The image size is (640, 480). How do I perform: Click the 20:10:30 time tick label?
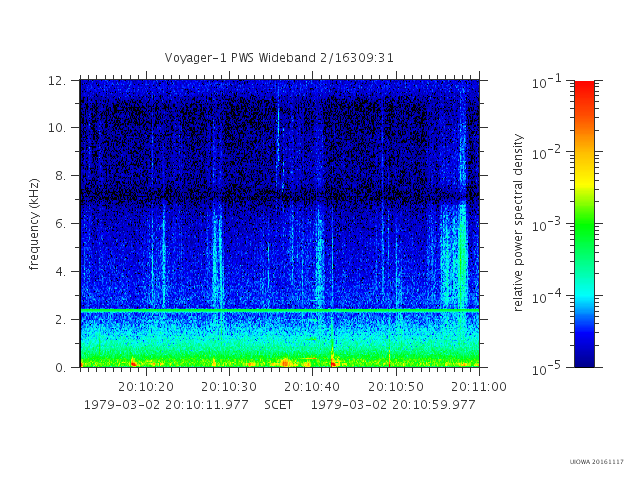point(229,387)
